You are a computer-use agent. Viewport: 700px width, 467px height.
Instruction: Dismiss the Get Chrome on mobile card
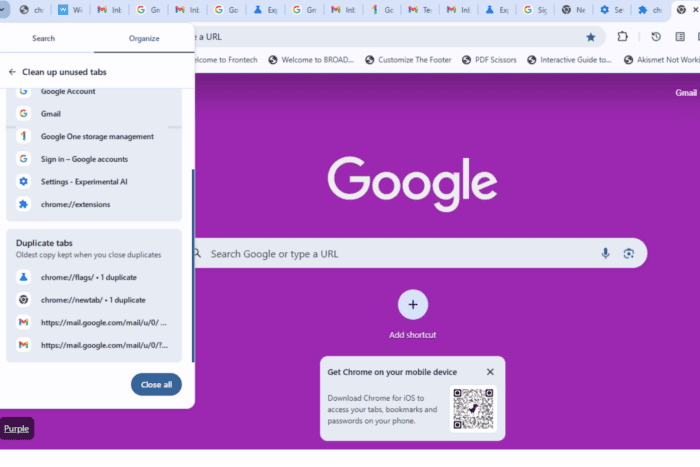(x=490, y=372)
